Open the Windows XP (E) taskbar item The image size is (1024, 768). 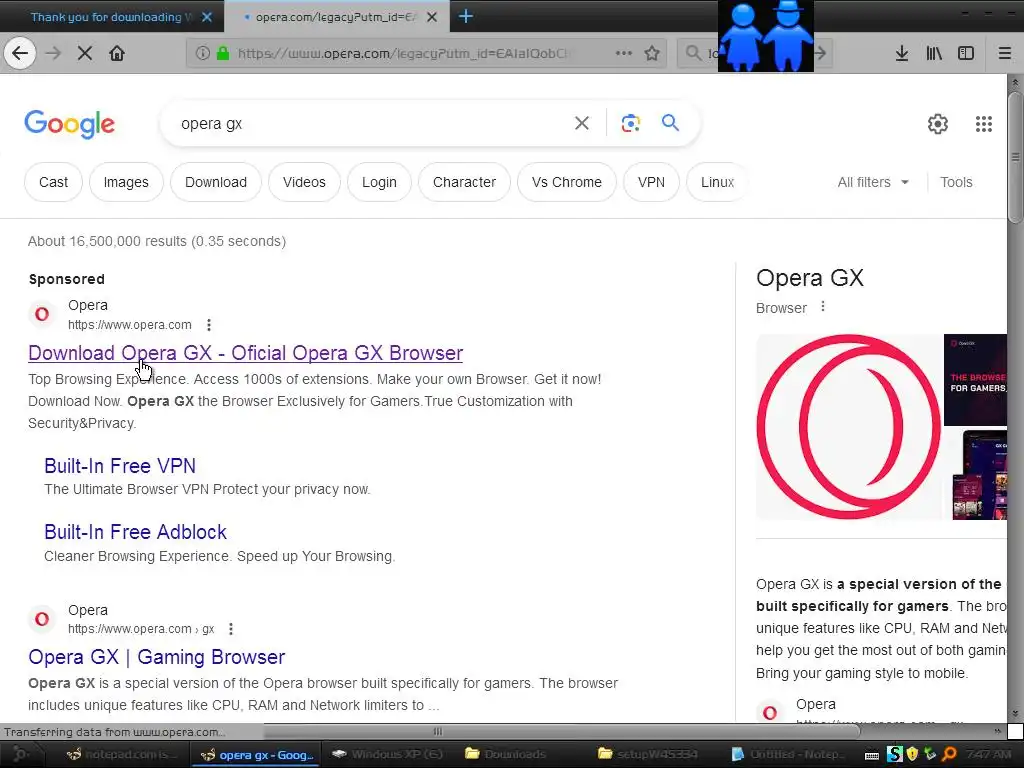pyautogui.click(x=385, y=754)
